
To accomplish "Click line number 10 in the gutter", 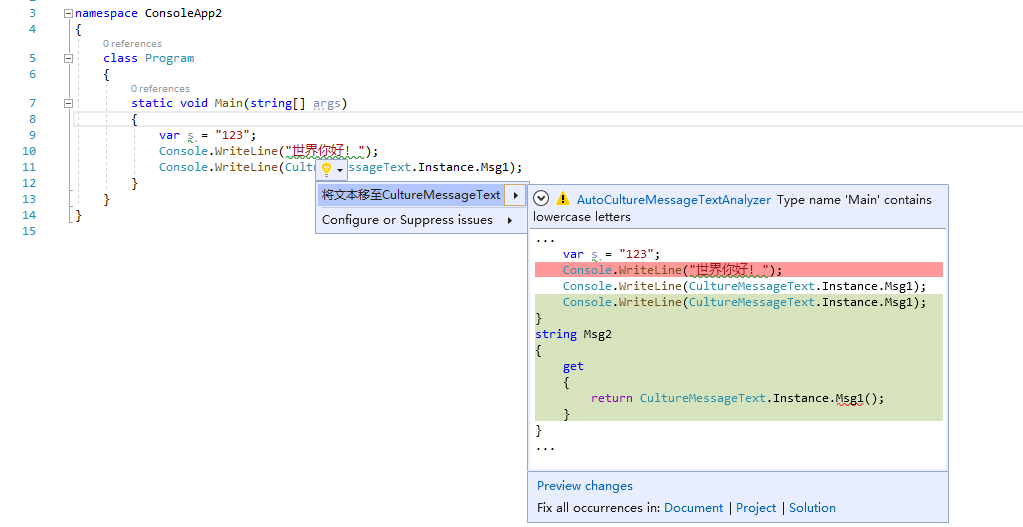I will (x=29, y=151).
